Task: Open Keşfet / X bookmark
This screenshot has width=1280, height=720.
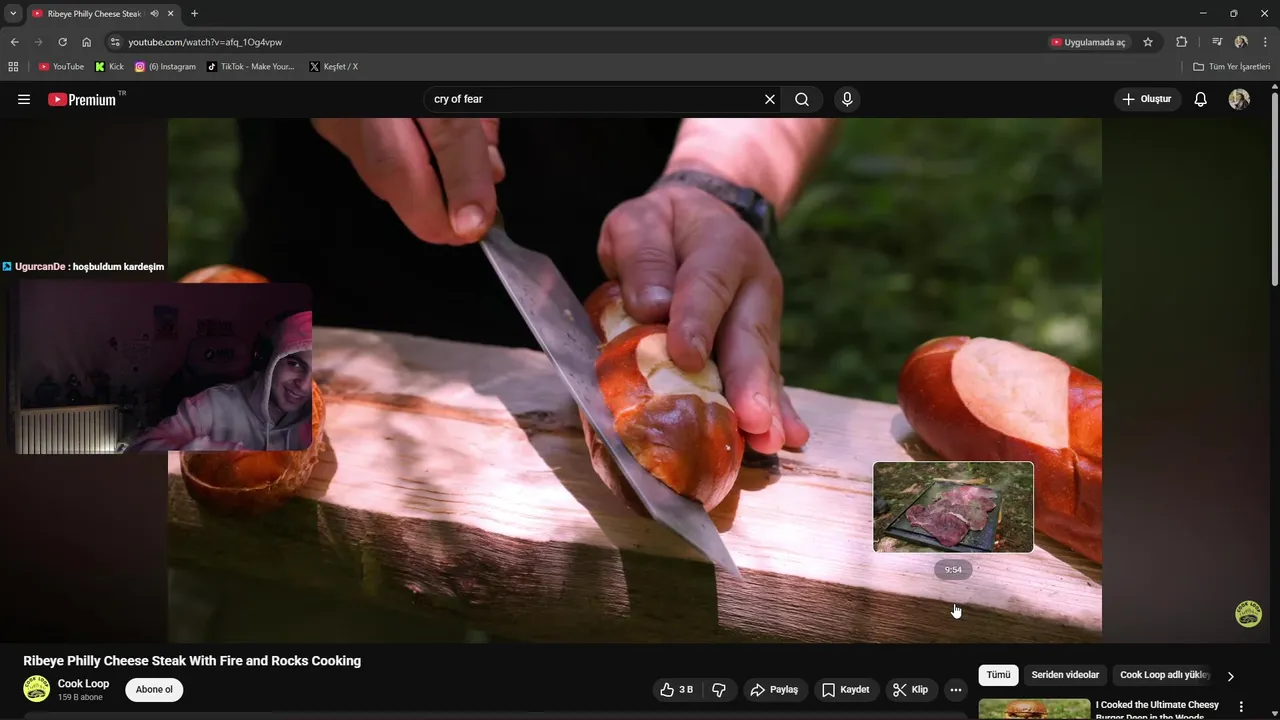Action: pos(333,67)
